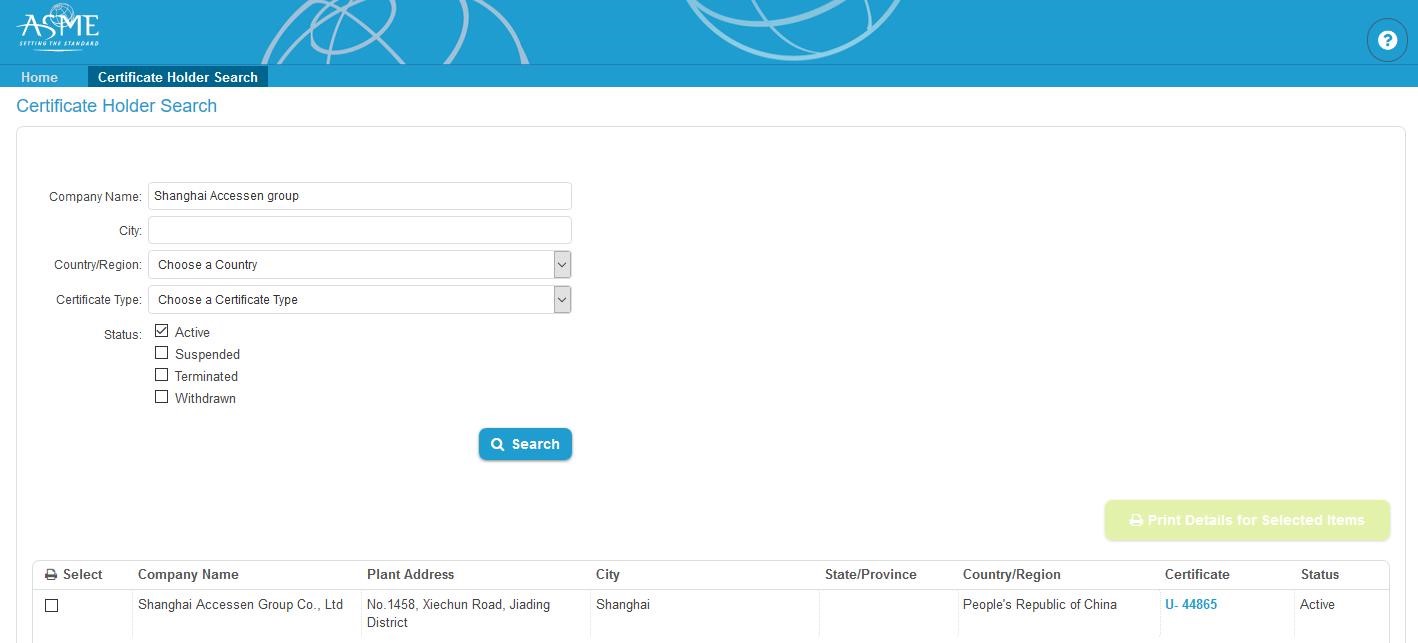
Task: Focus the City text field
Action: (359, 230)
